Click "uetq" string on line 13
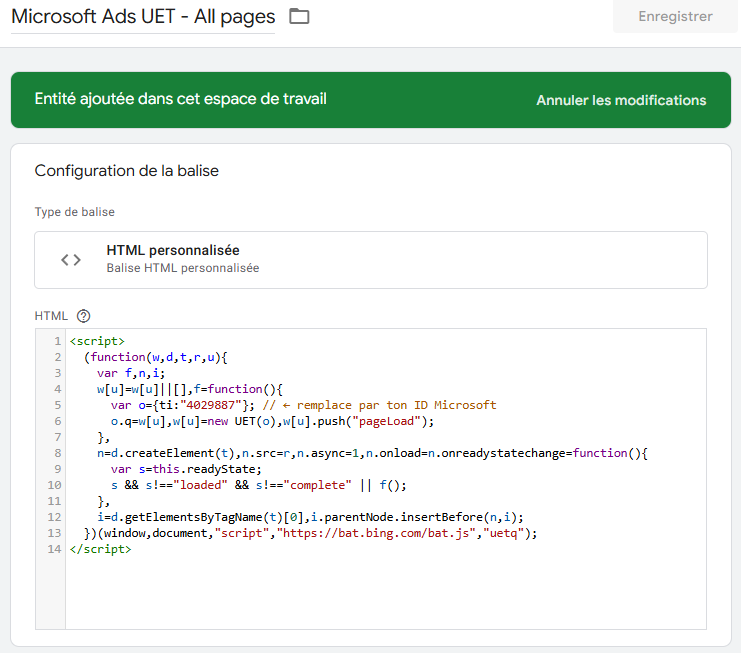The height and width of the screenshot is (653, 741). point(503,533)
